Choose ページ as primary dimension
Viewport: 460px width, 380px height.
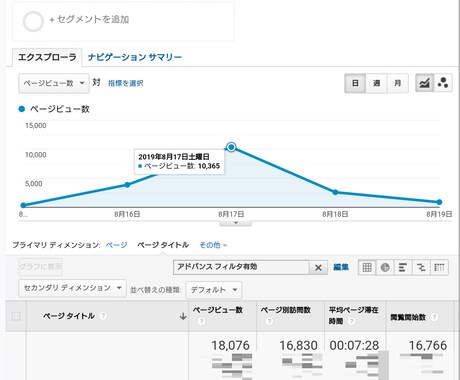point(116,245)
